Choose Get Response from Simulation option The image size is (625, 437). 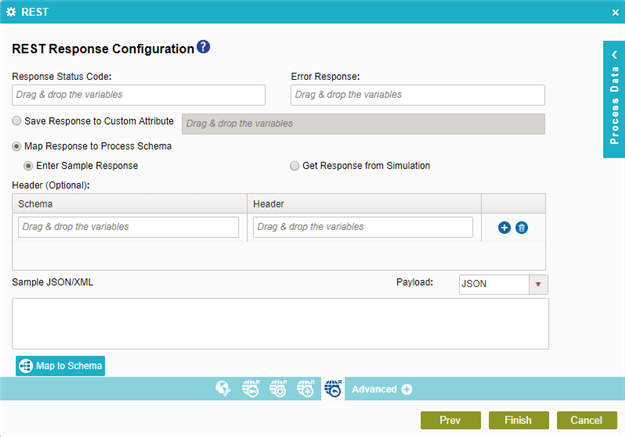(x=294, y=166)
